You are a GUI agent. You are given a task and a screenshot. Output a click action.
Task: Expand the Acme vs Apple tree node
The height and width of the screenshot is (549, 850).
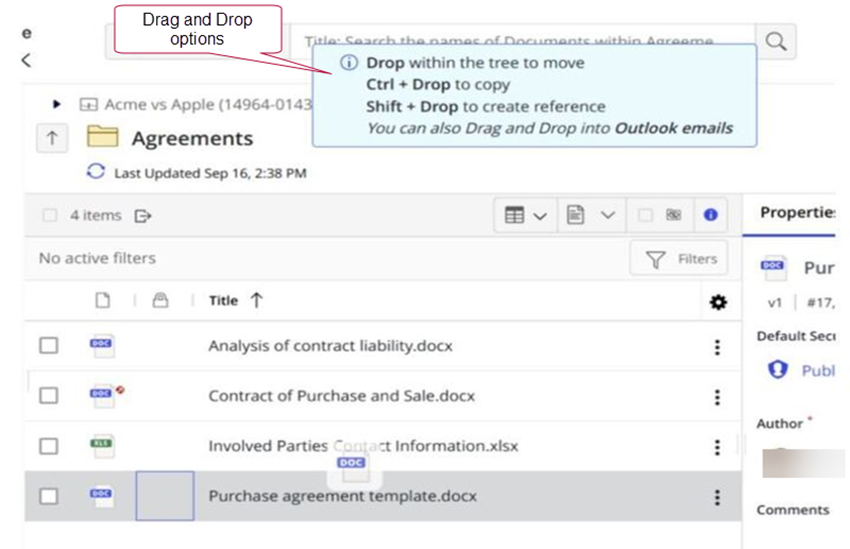click(57, 104)
